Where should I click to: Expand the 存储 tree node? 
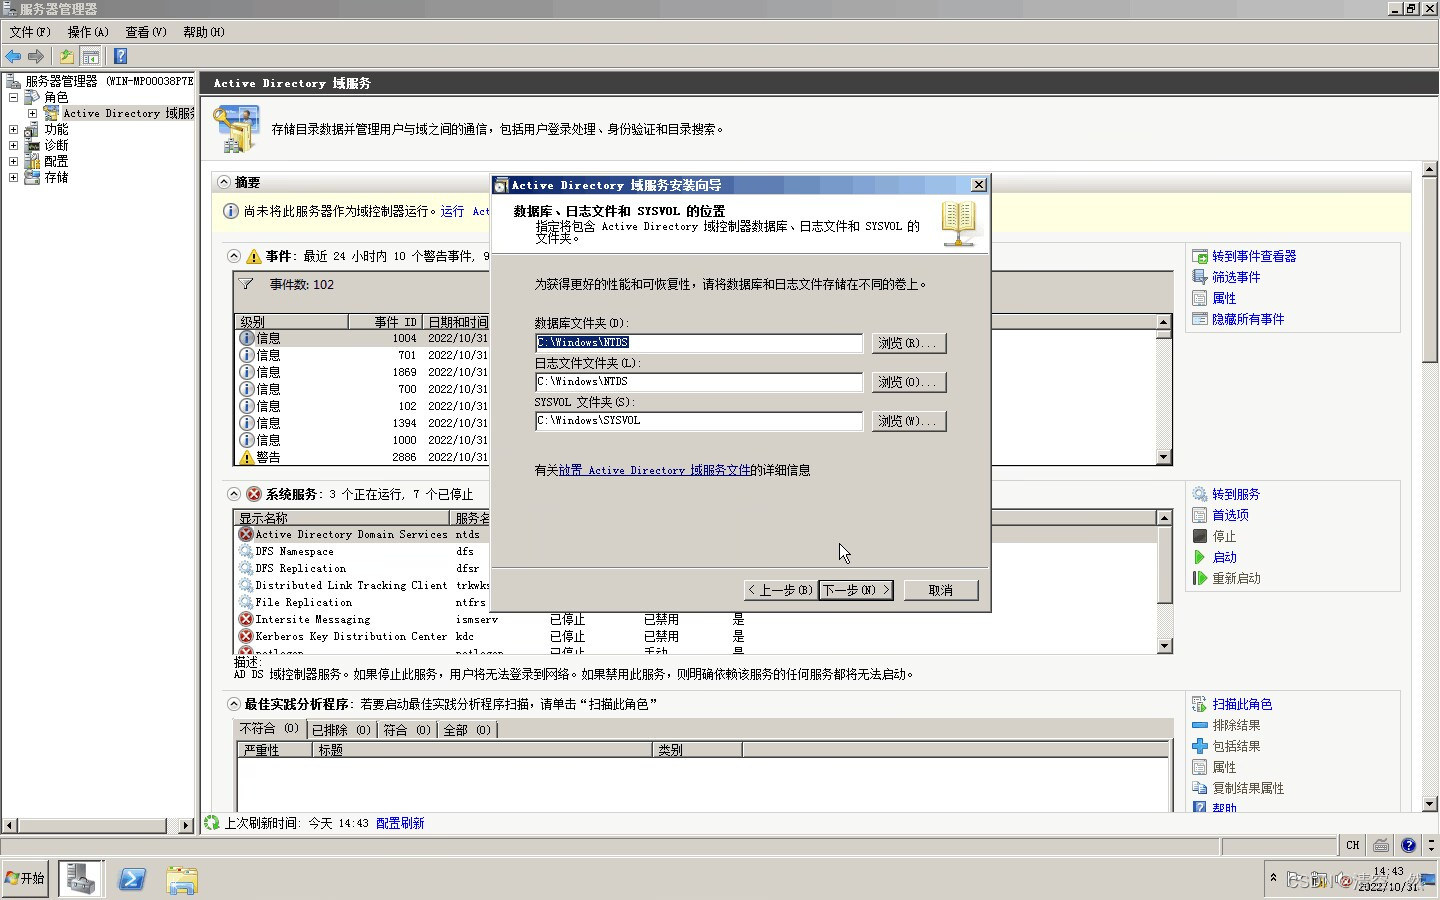[x=13, y=177]
